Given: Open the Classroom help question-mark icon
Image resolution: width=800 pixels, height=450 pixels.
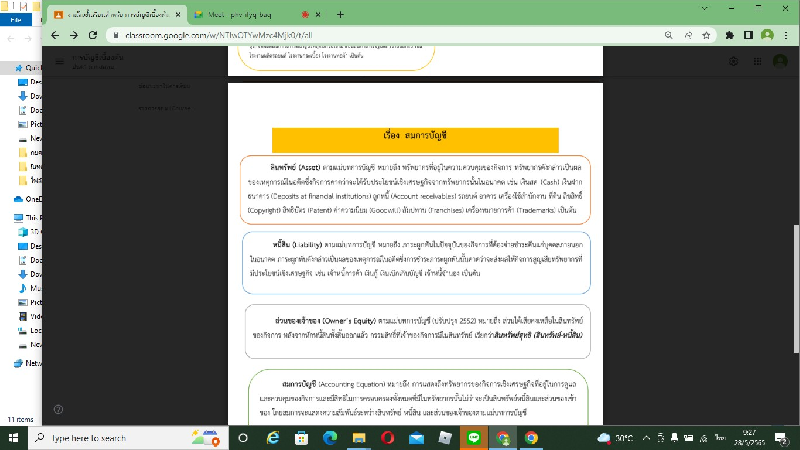Looking at the screenshot, I should [58, 409].
